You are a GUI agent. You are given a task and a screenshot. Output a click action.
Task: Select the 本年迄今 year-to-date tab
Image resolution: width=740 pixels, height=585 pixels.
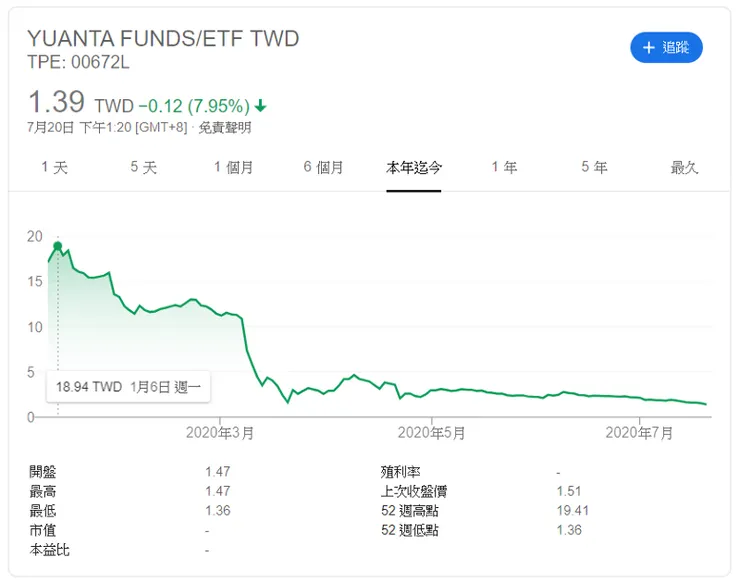[x=414, y=167]
